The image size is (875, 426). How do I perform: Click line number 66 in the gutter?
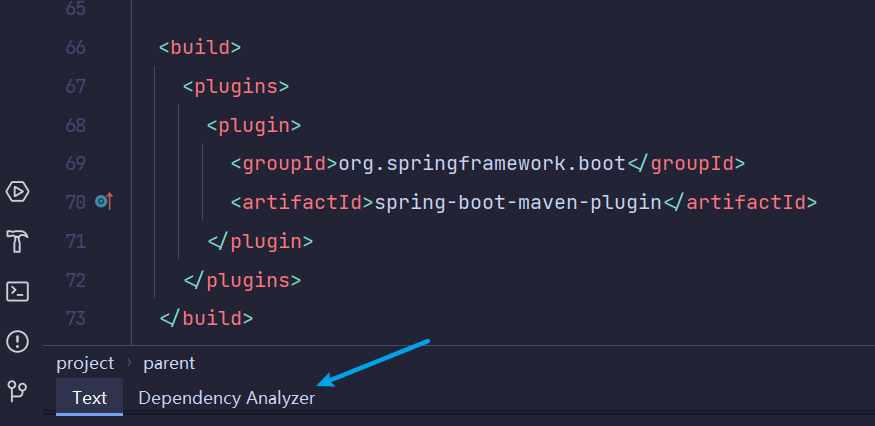[75, 47]
